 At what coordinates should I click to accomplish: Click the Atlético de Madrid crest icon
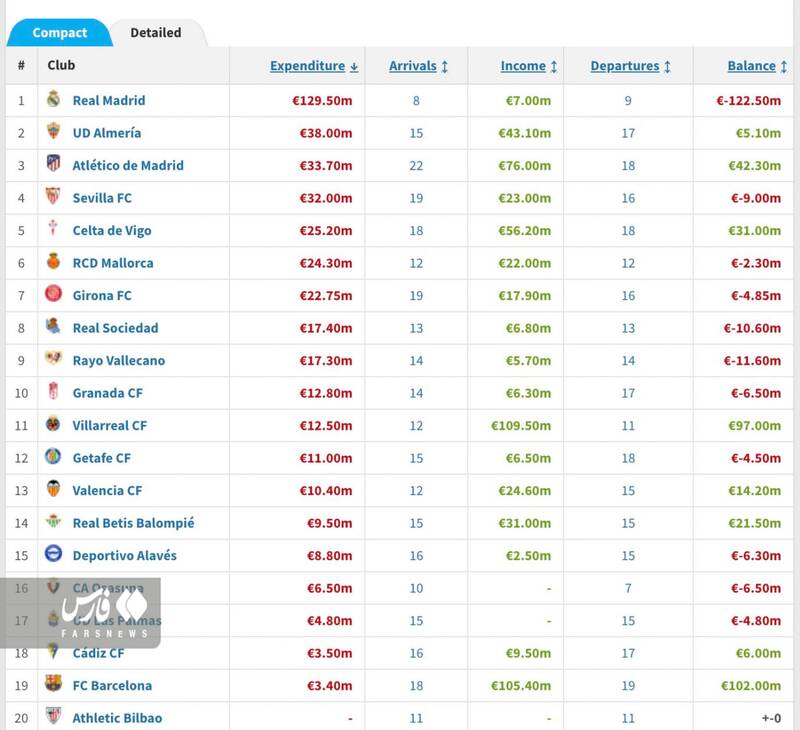pyautogui.click(x=53, y=164)
